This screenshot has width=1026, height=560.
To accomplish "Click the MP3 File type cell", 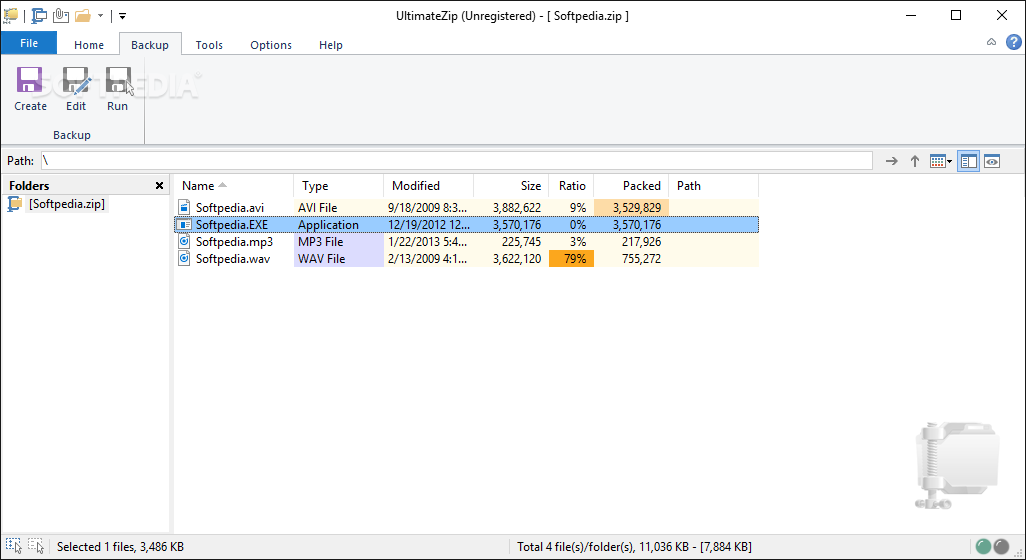I will click(x=339, y=241).
